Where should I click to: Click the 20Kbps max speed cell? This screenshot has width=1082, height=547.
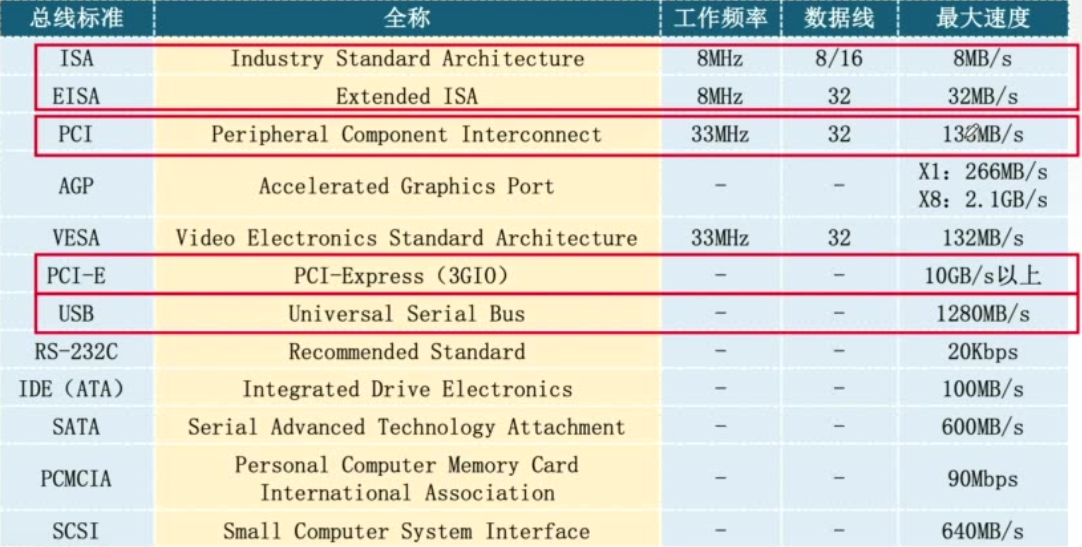click(x=982, y=352)
